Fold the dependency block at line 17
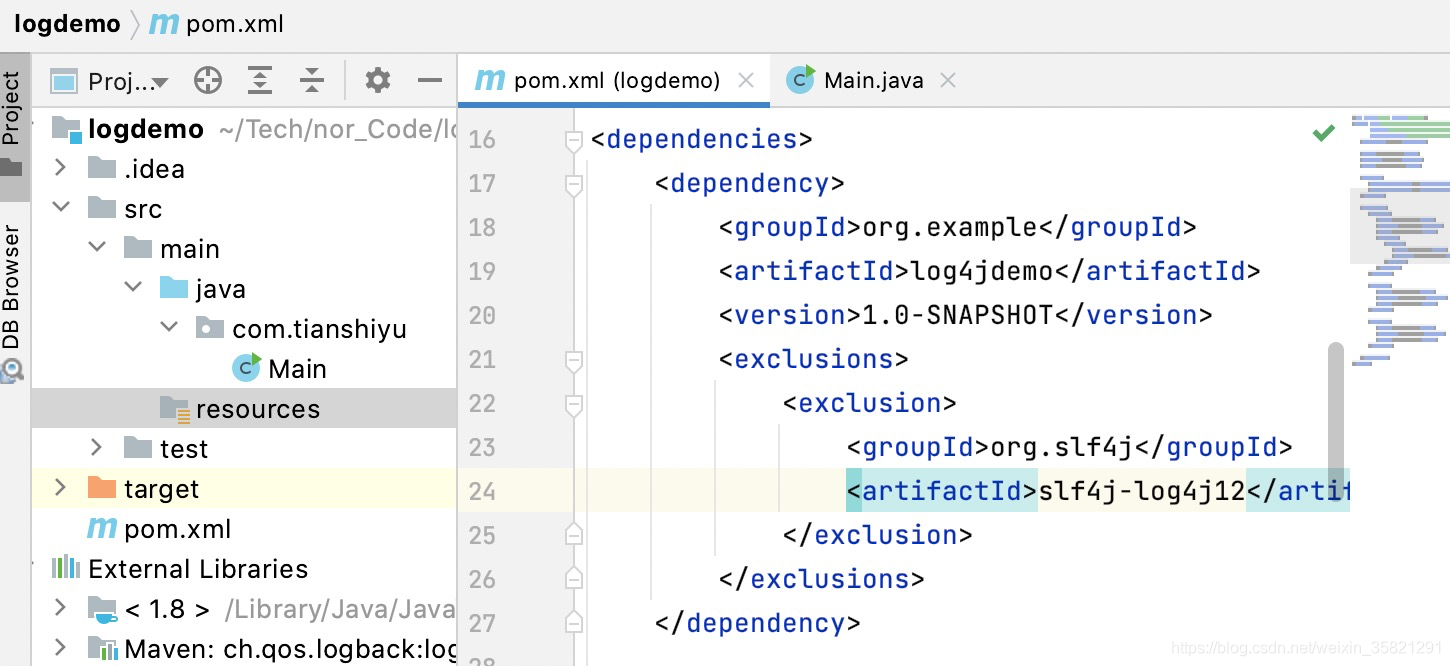Screen dimensions: 1450x666 pyautogui.click(x=573, y=184)
